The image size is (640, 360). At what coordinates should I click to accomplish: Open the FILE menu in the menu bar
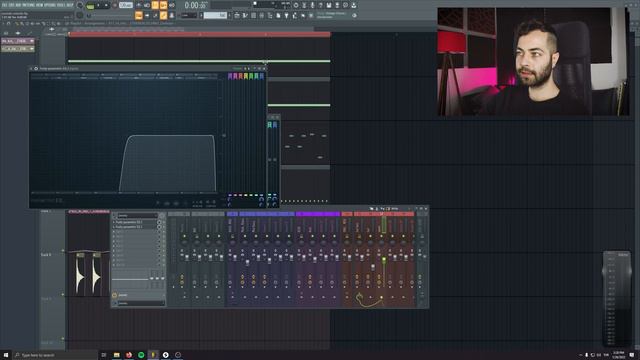[4, 5]
